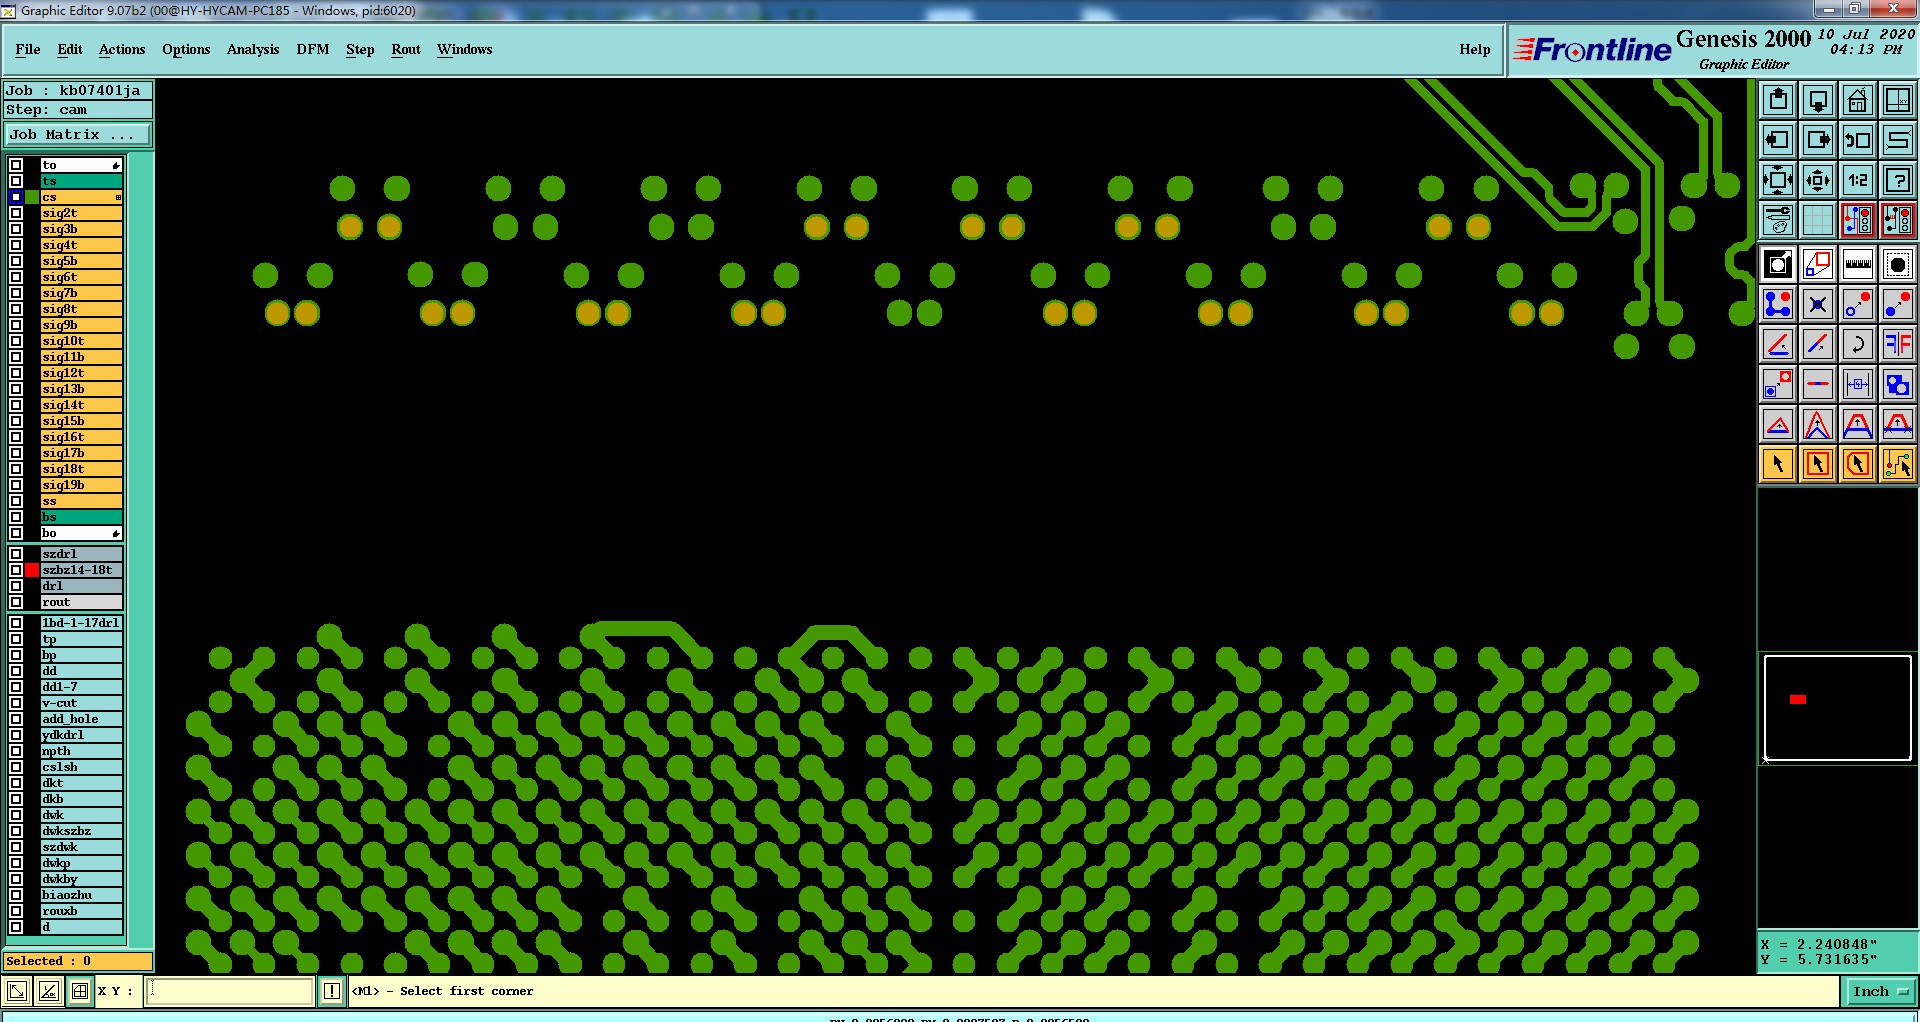Click the overlapping blue squares icon
This screenshot has width=1920, height=1022.
click(x=1898, y=384)
